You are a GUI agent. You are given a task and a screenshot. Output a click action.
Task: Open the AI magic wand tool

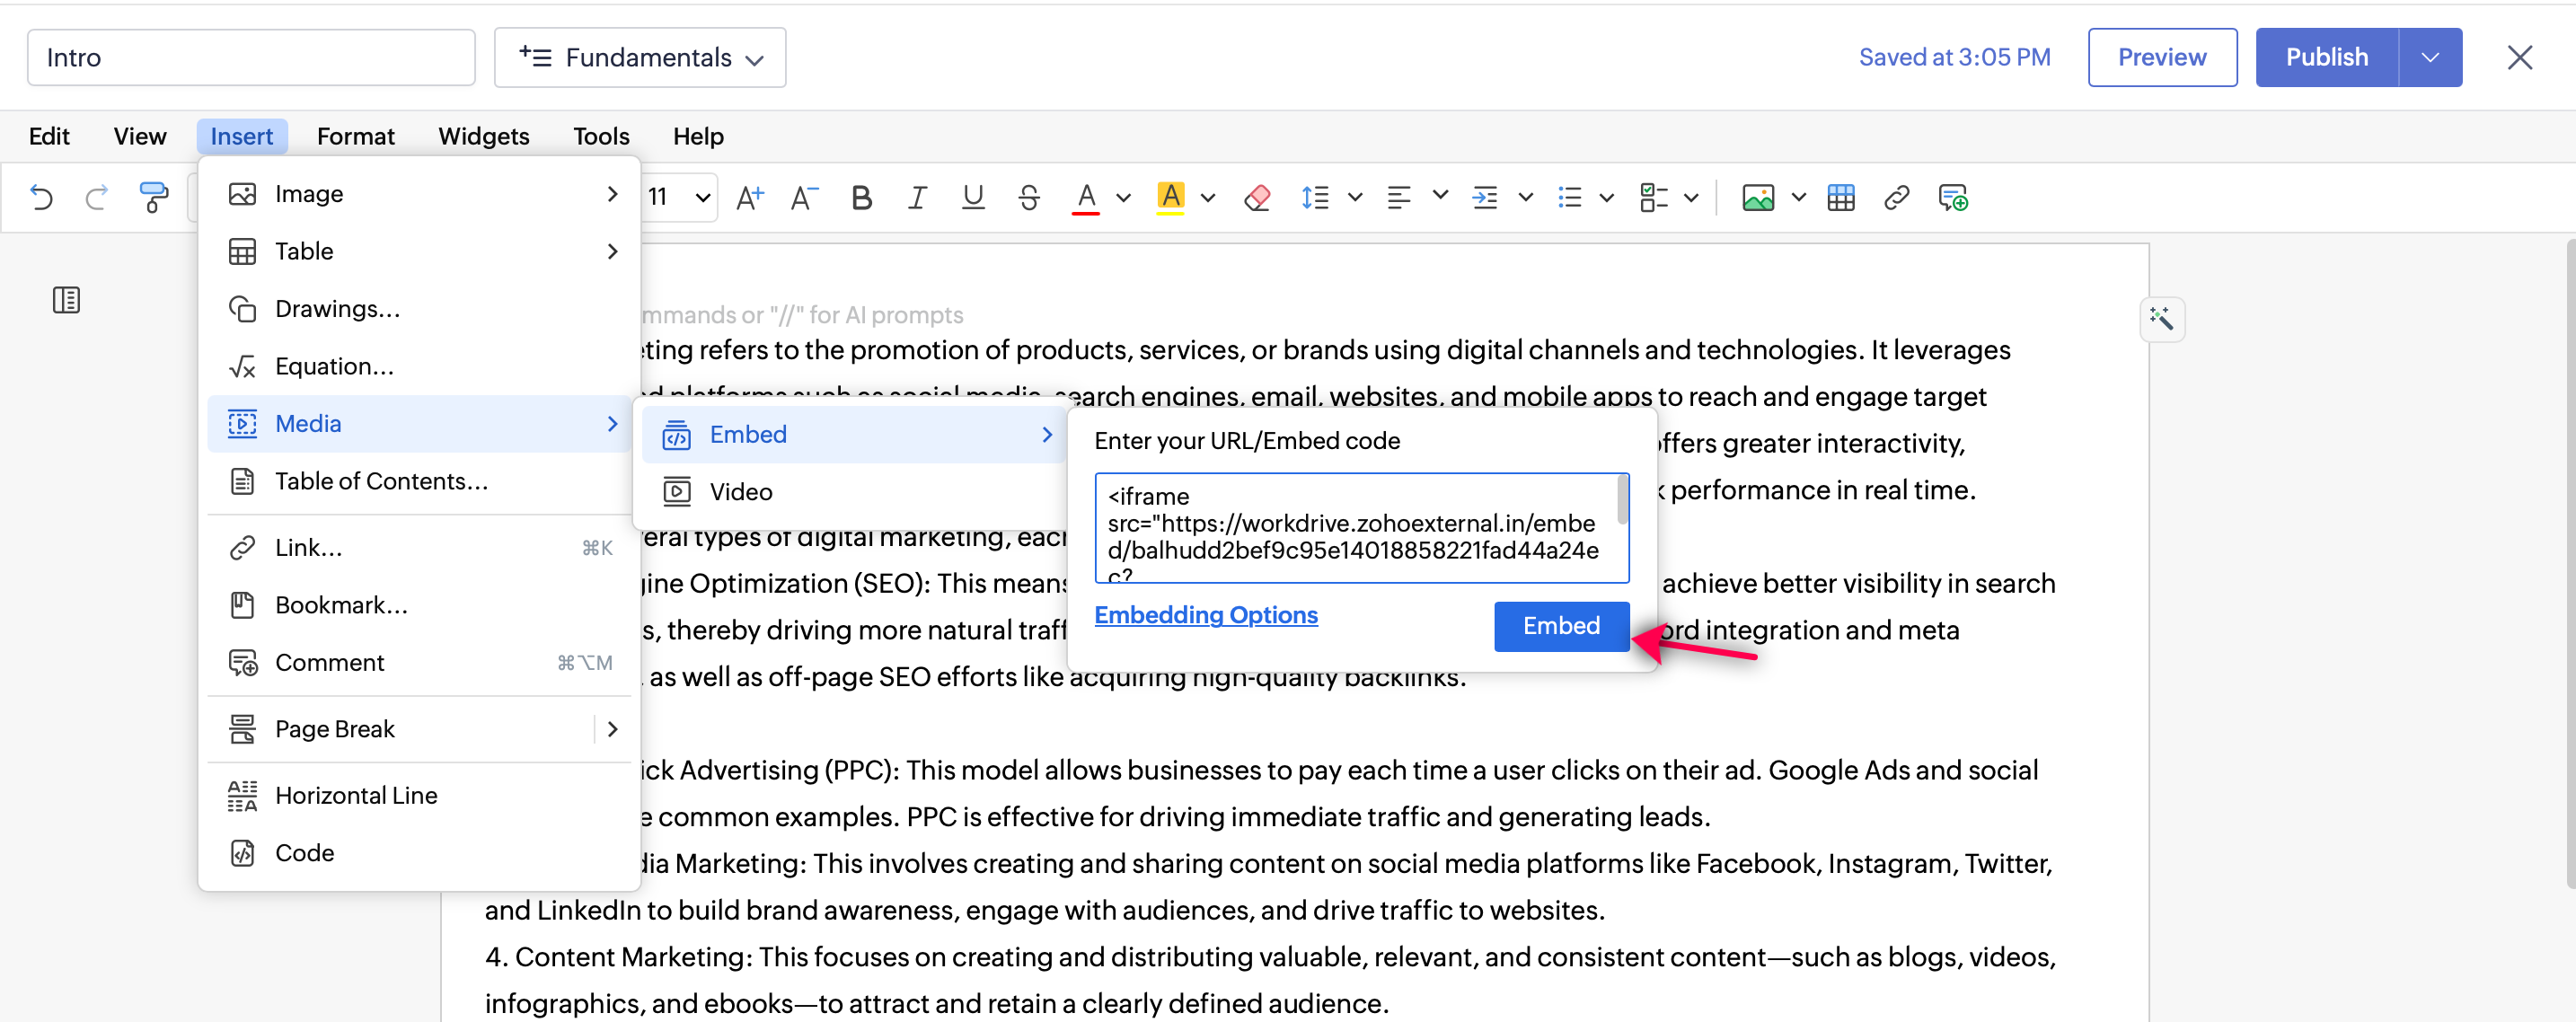(2161, 319)
